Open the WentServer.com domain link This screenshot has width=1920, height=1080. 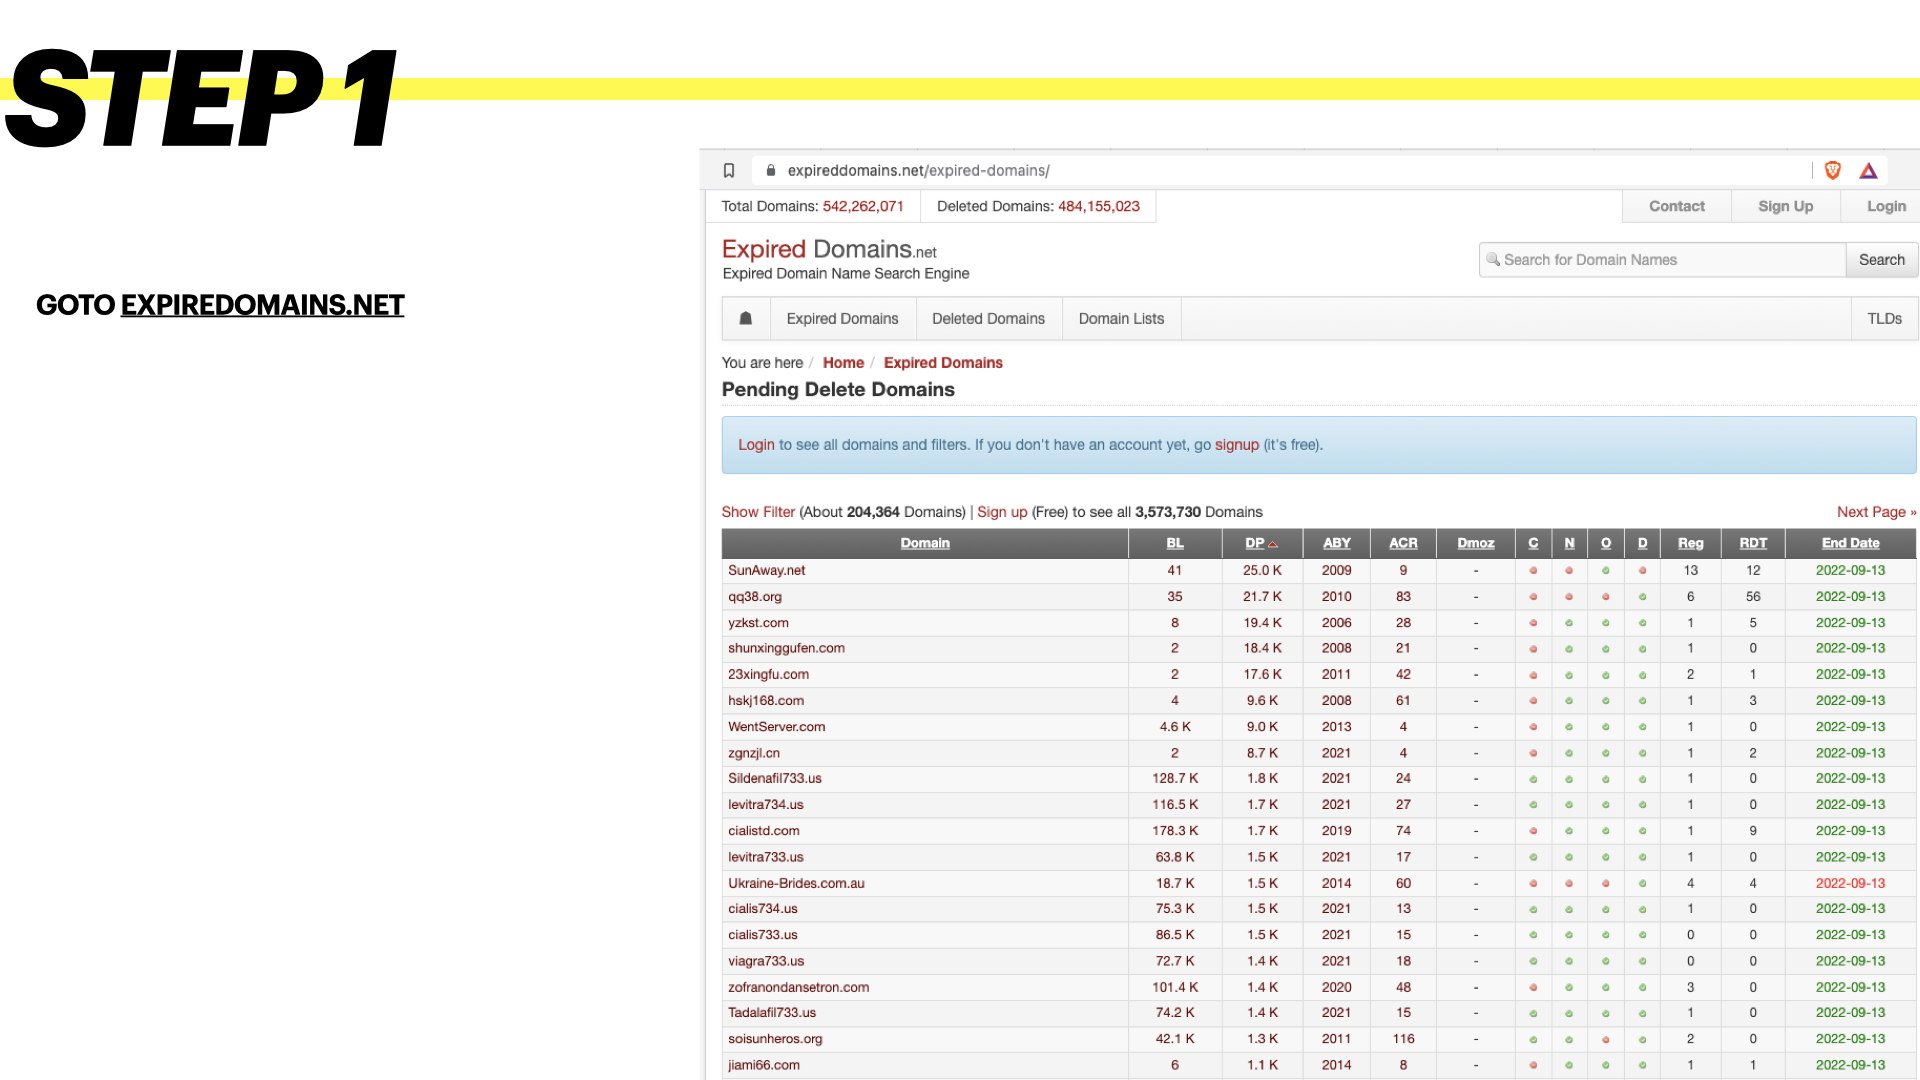pos(776,726)
